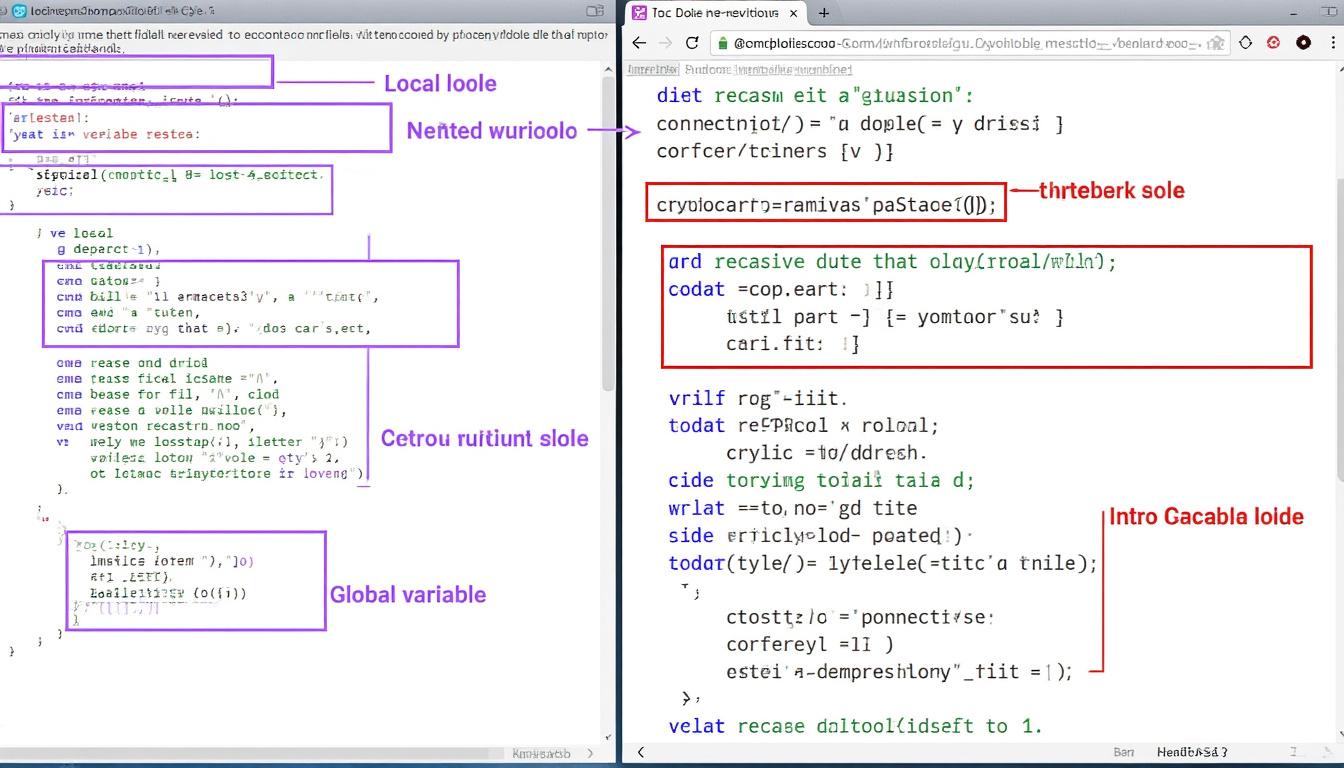Screen dimensions: 1344x768
Task: Click the browser back arrow
Action: pos(639,42)
